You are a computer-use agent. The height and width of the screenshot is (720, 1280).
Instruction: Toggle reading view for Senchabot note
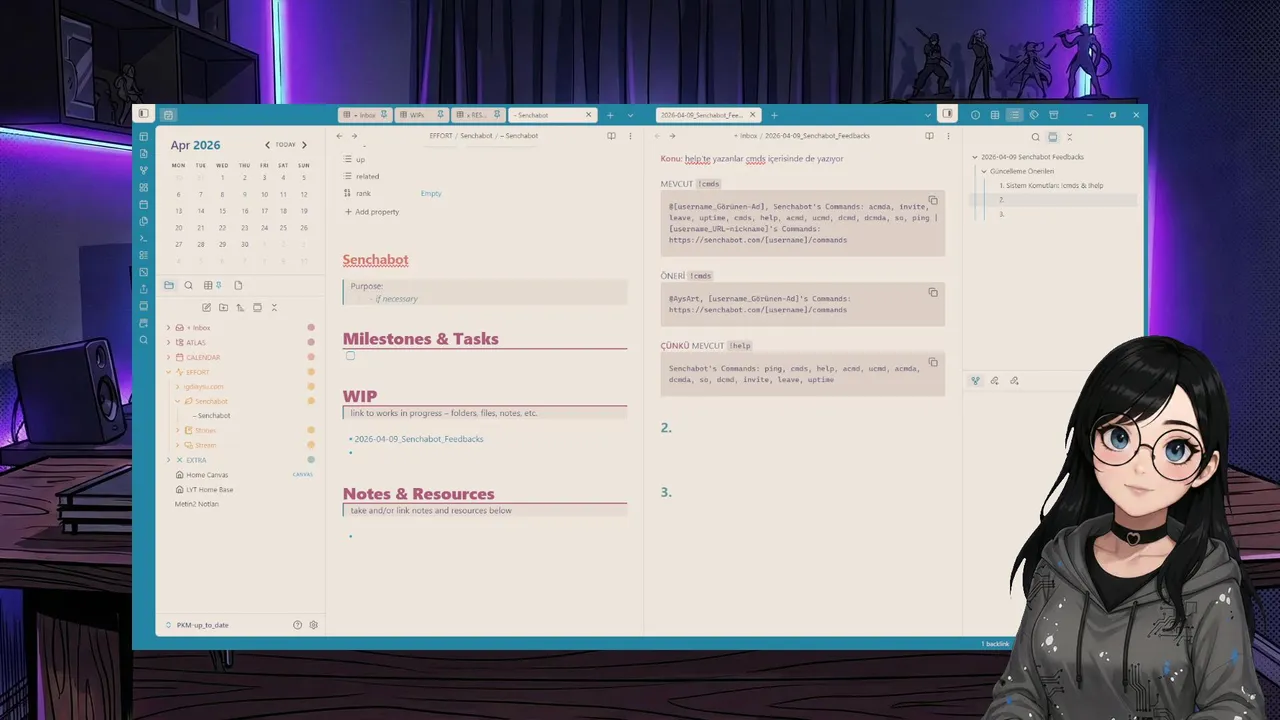611,136
